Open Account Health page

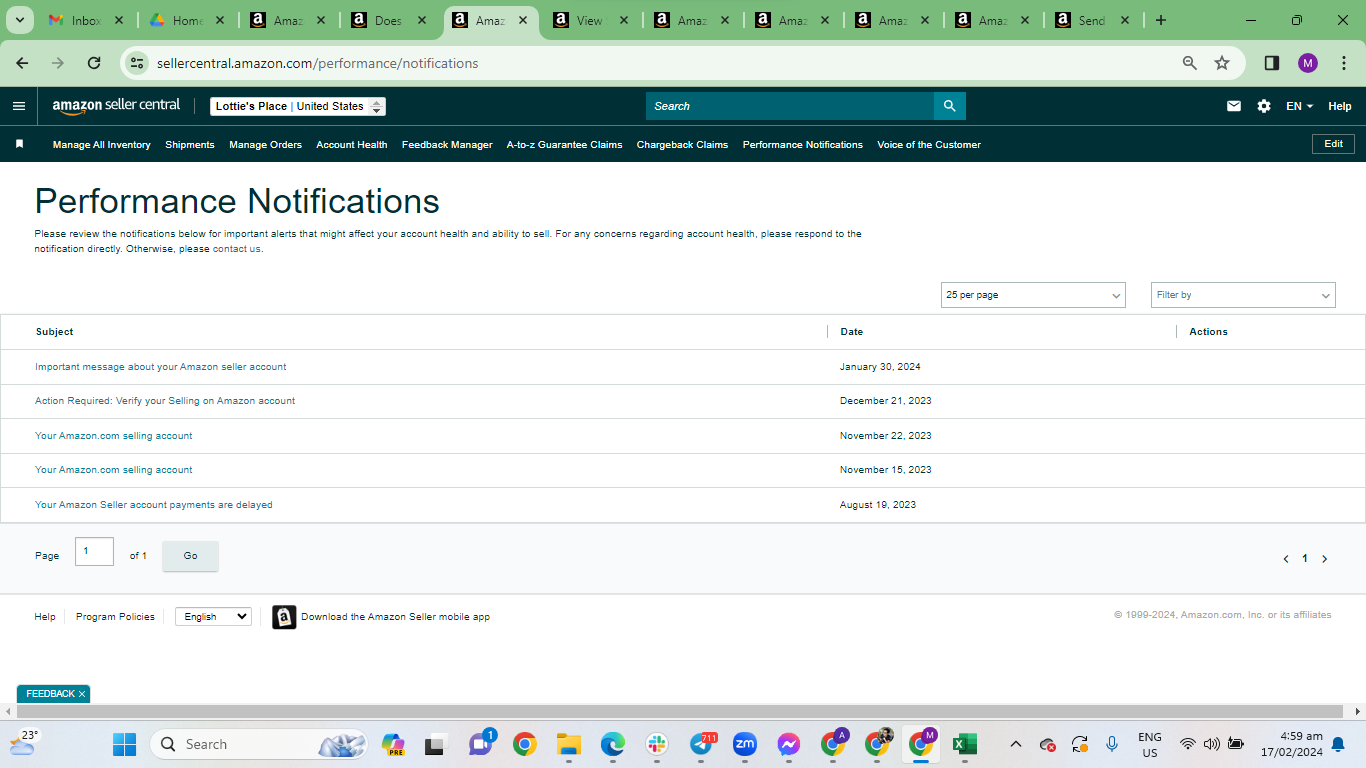352,145
